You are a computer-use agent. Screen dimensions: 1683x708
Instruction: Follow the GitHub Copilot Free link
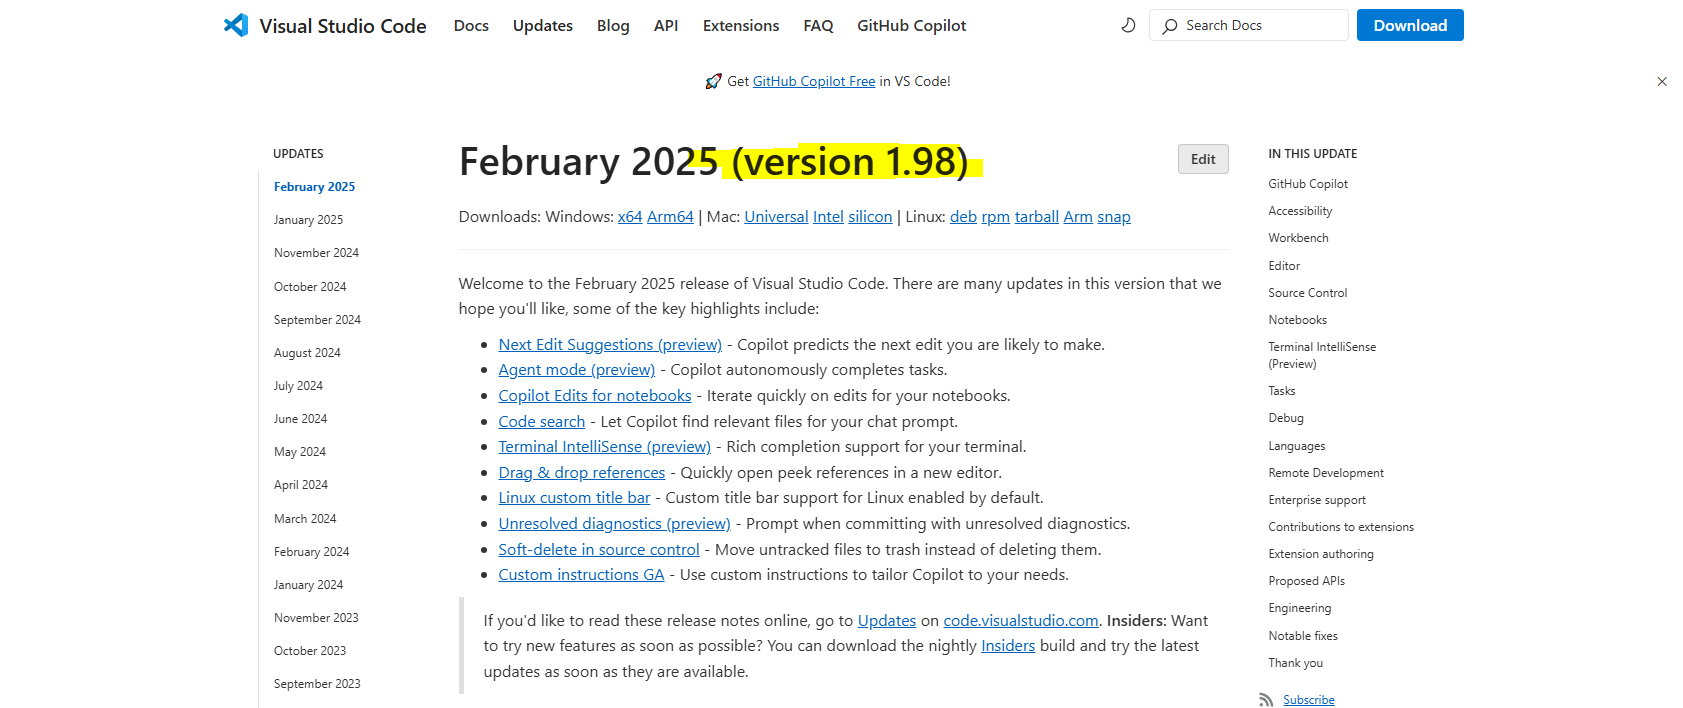814,82
